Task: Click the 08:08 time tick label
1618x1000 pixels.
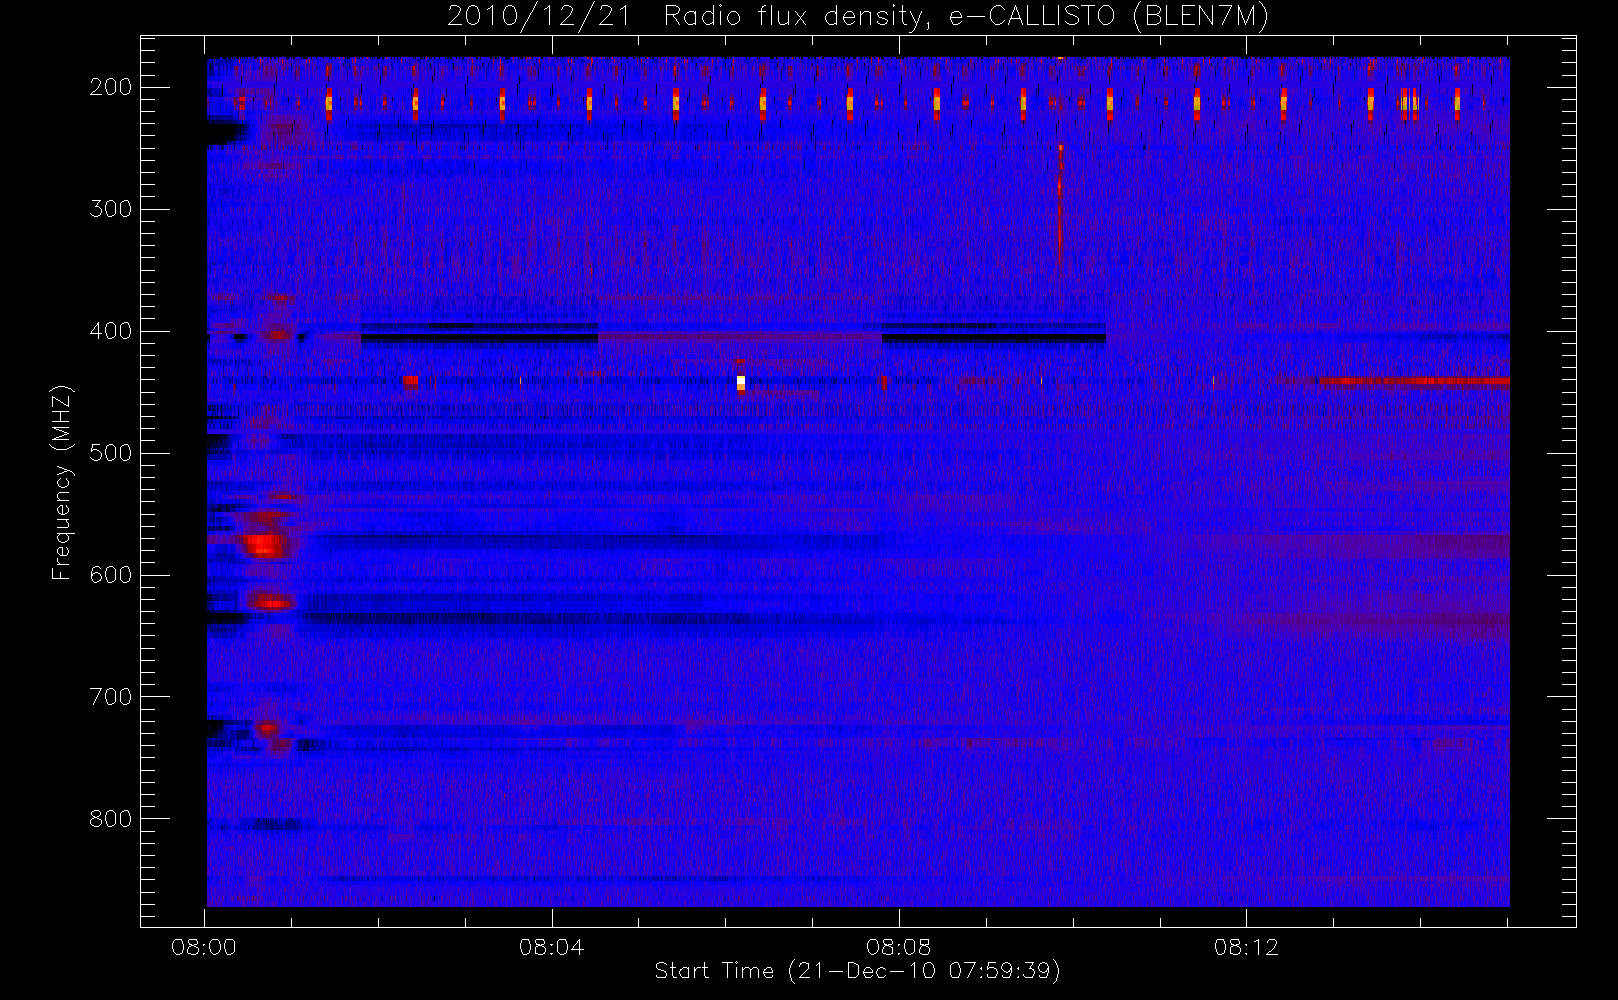Action: 898,947
